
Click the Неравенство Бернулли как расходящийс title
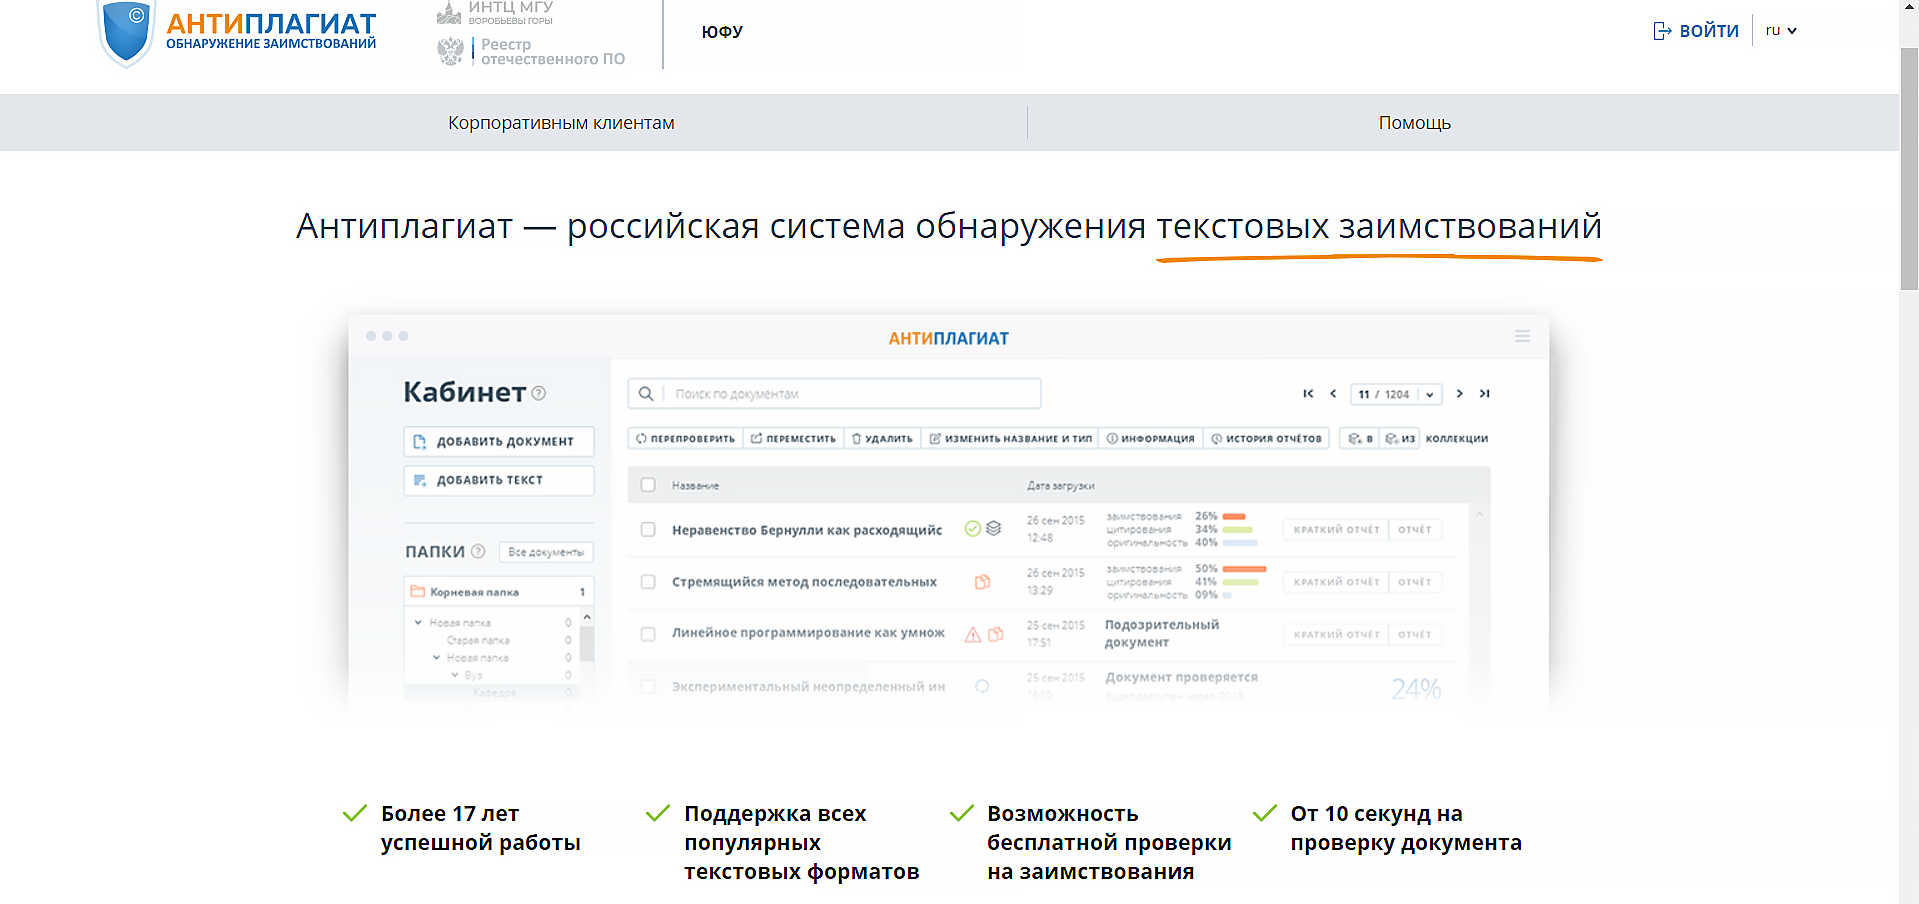[807, 530]
